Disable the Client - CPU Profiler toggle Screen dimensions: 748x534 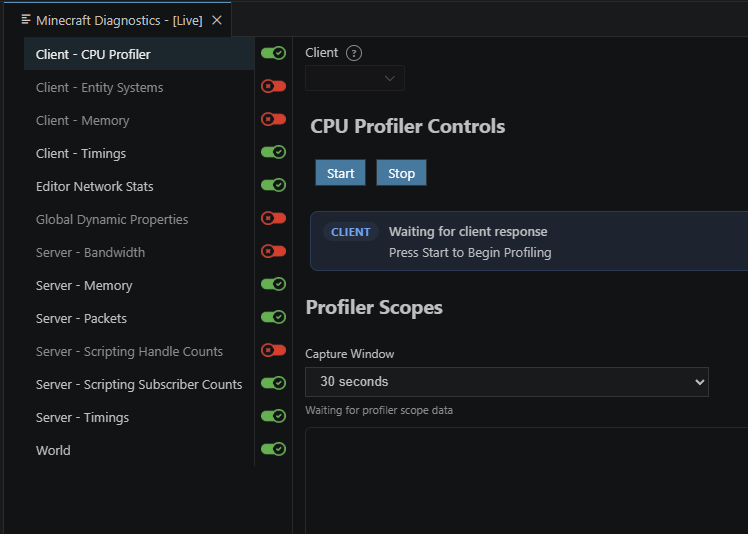(273, 53)
